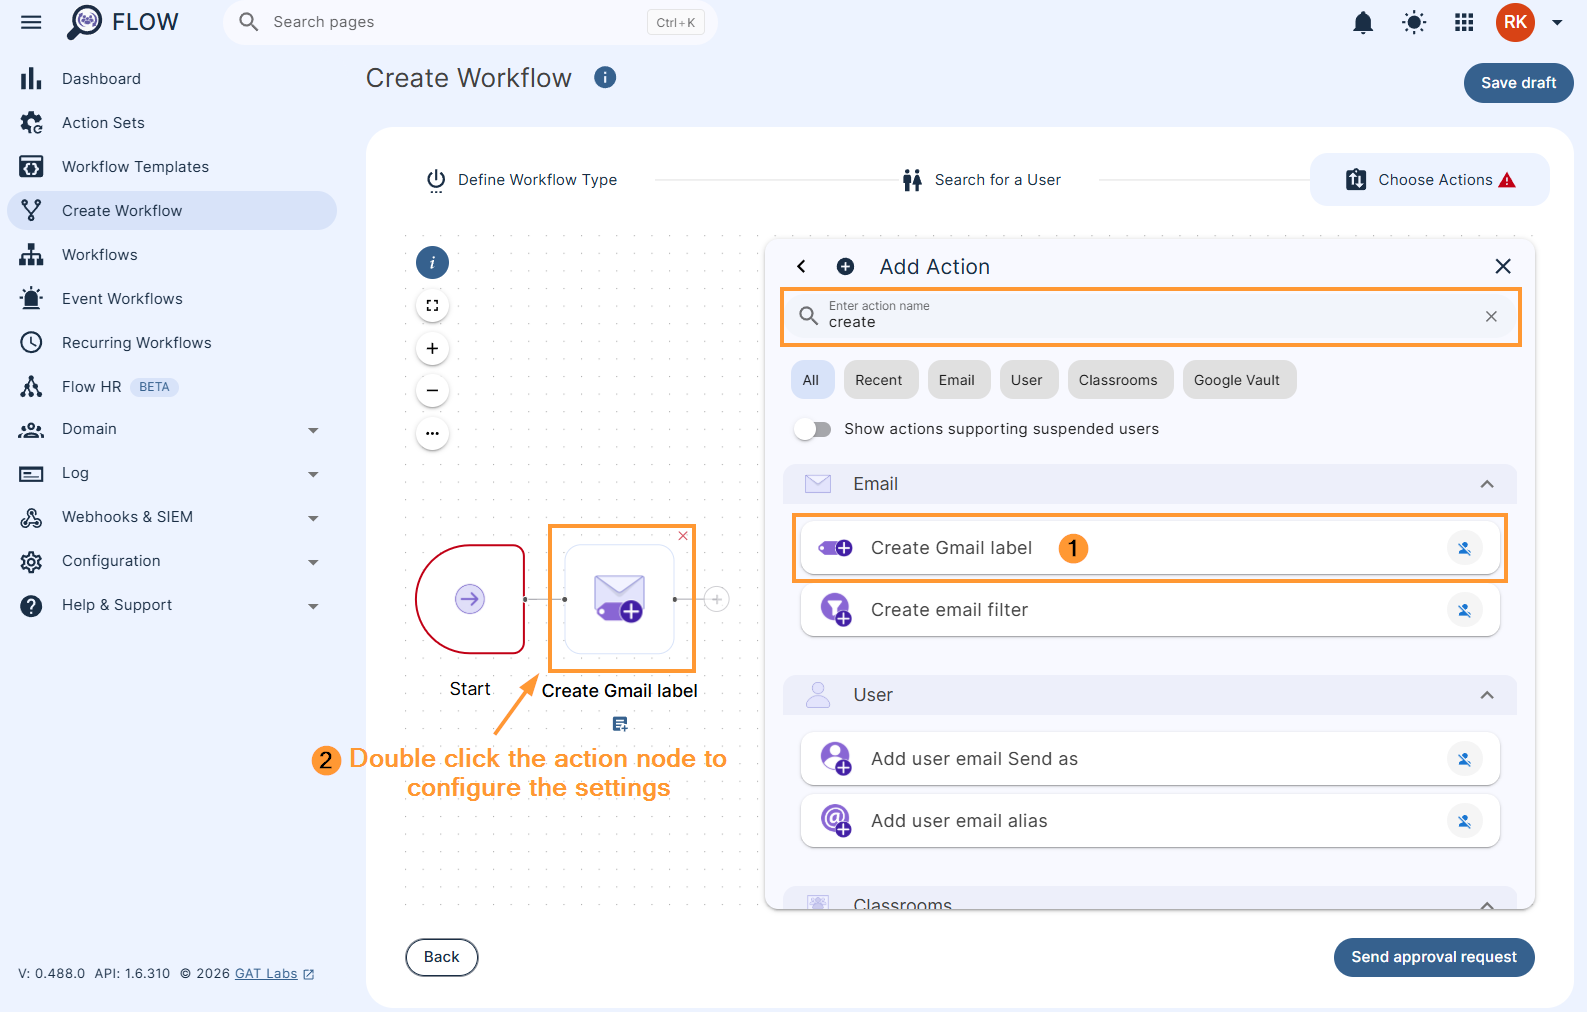Open notifications bell

pos(1363,22)
